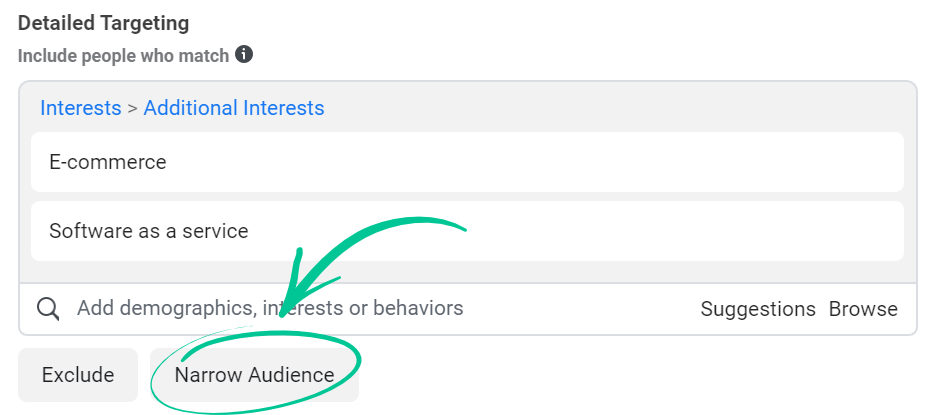
Task: Select the E-commerce interest row
Action: 467,162
